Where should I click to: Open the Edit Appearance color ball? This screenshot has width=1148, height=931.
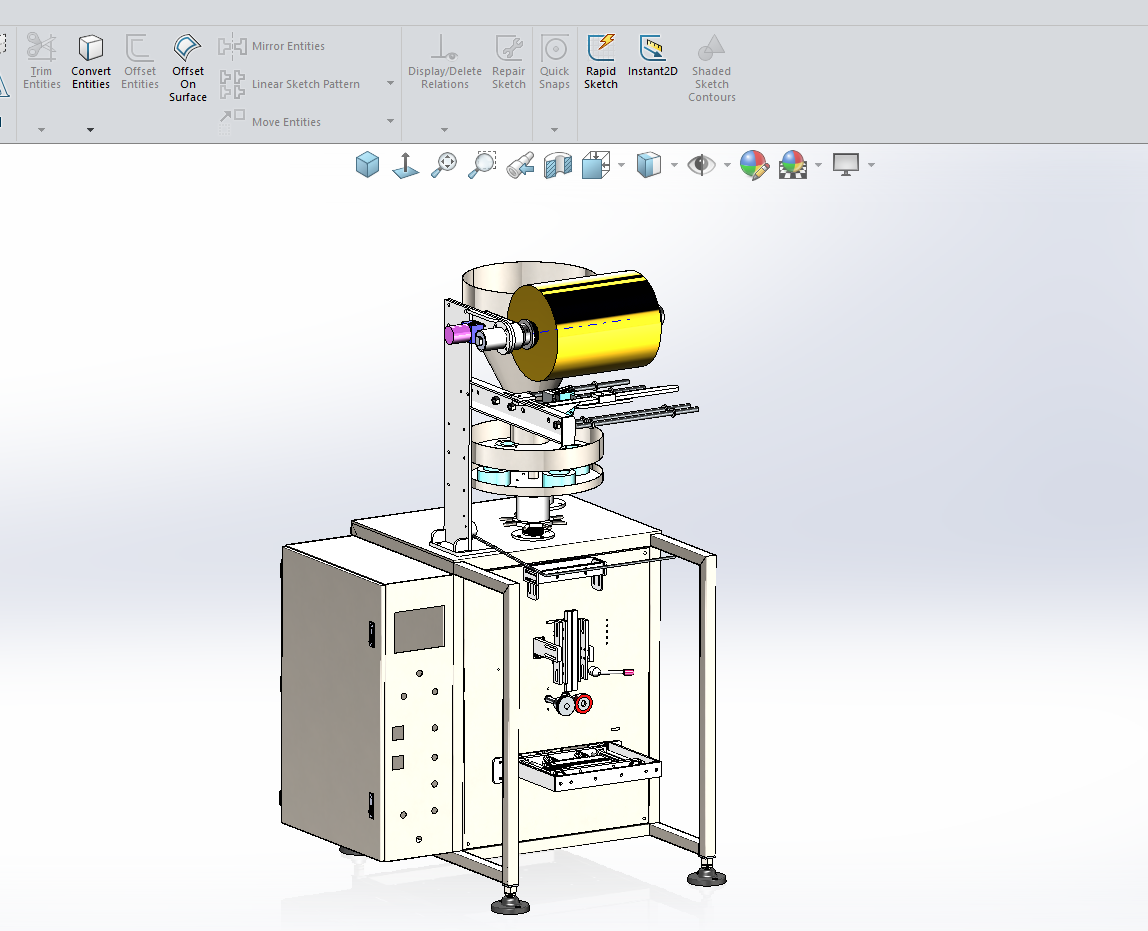754,165
